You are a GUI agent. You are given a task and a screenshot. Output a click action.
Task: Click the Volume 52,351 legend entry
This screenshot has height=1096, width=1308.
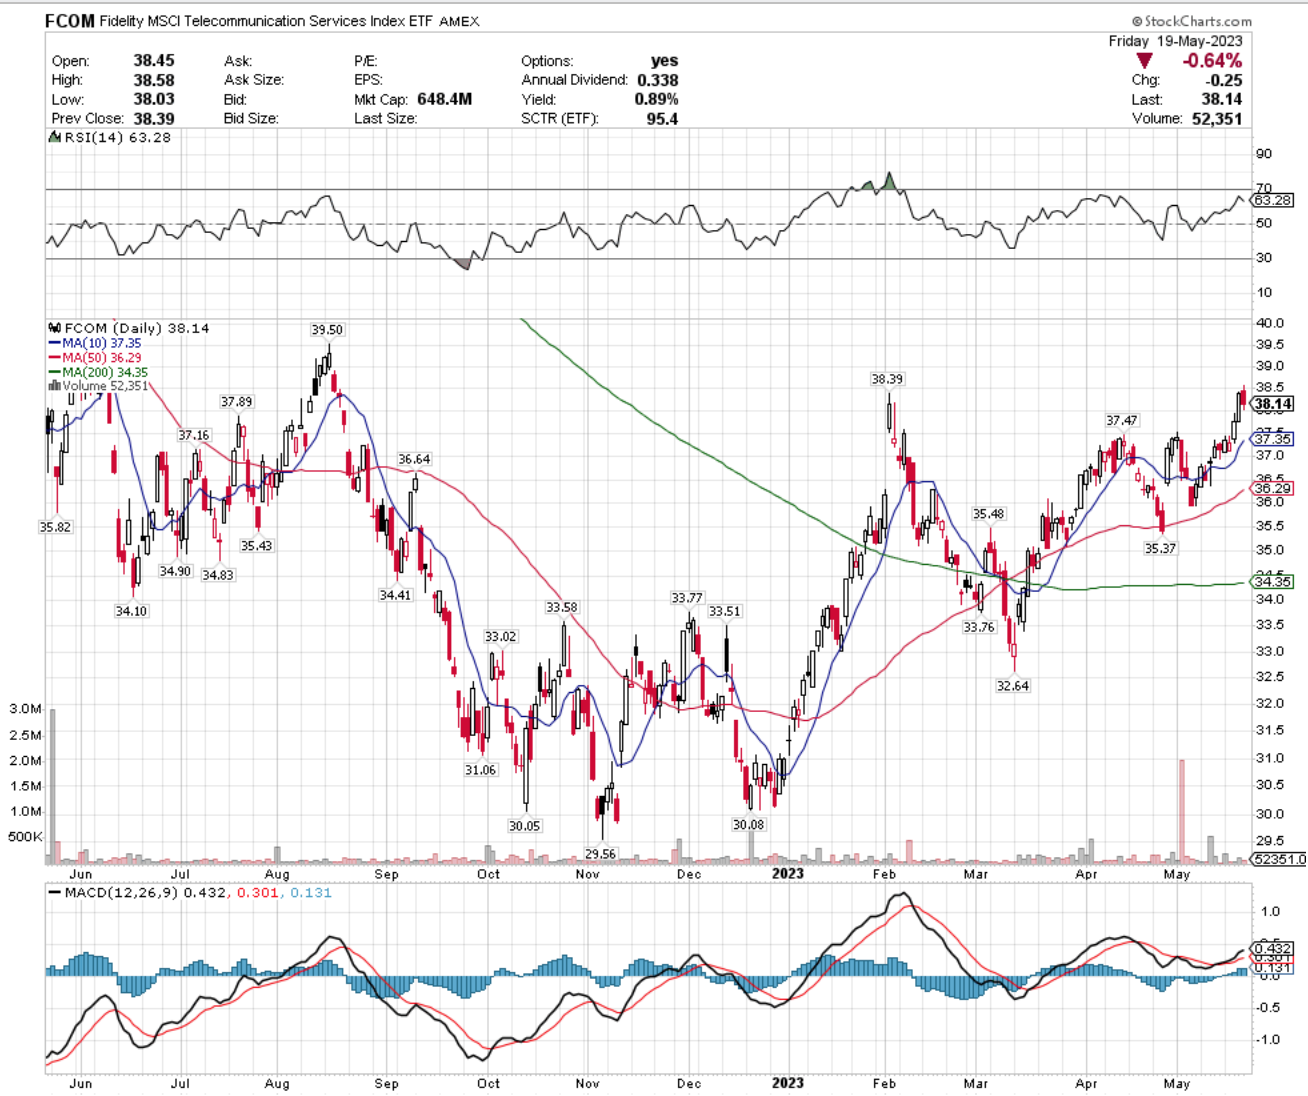(98, 386)
